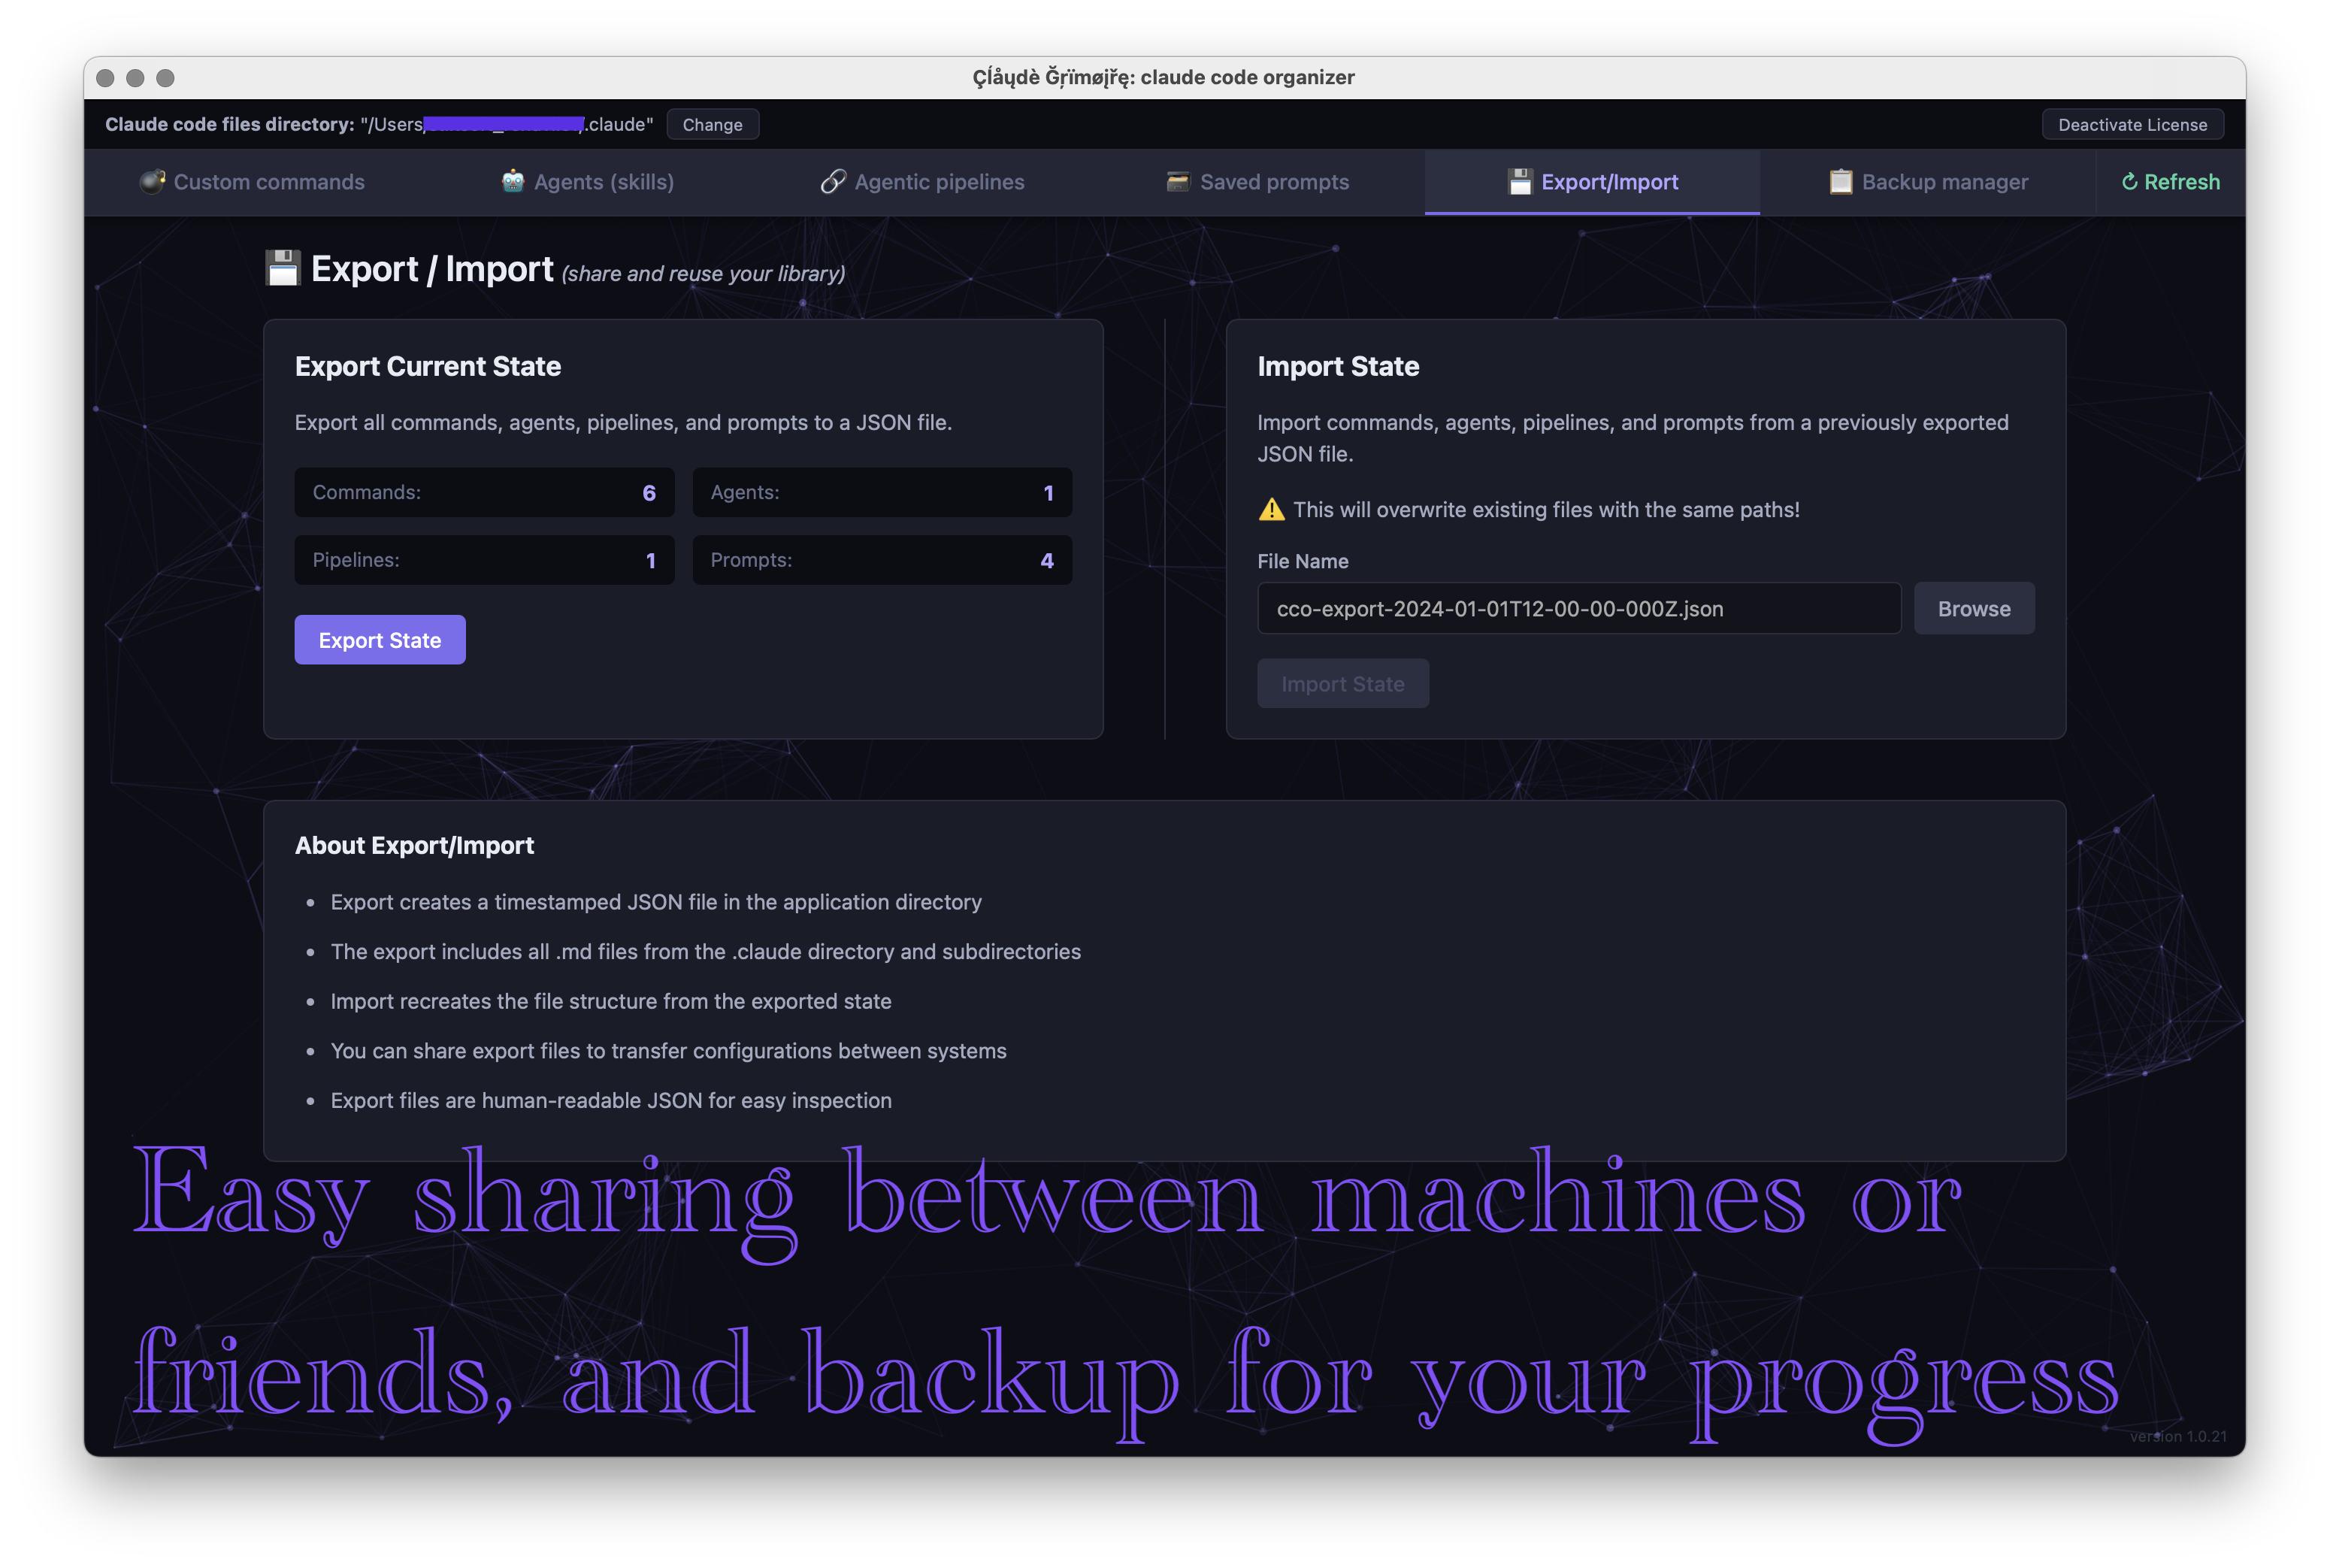
Task: Click the bomb icon on Custom commands tab
Action: (151, 182)
